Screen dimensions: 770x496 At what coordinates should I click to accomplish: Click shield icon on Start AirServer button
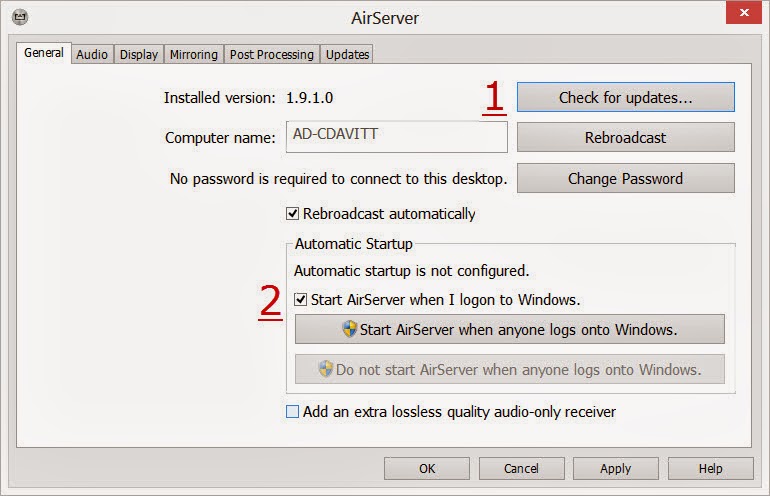point(349,329)
